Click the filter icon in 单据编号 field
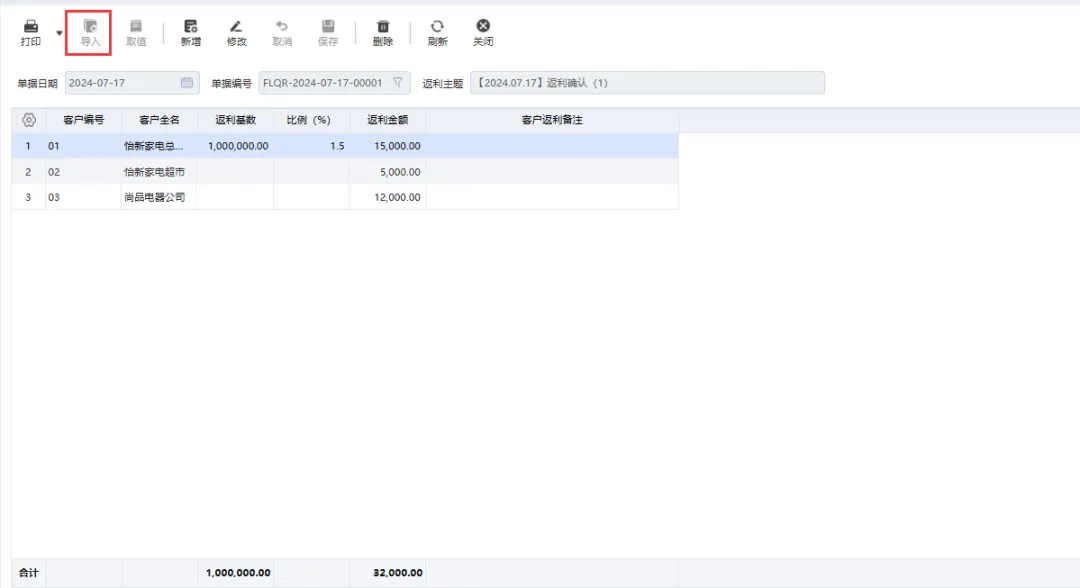Viewport: 1080px width, 588px height. click(397, 83)
